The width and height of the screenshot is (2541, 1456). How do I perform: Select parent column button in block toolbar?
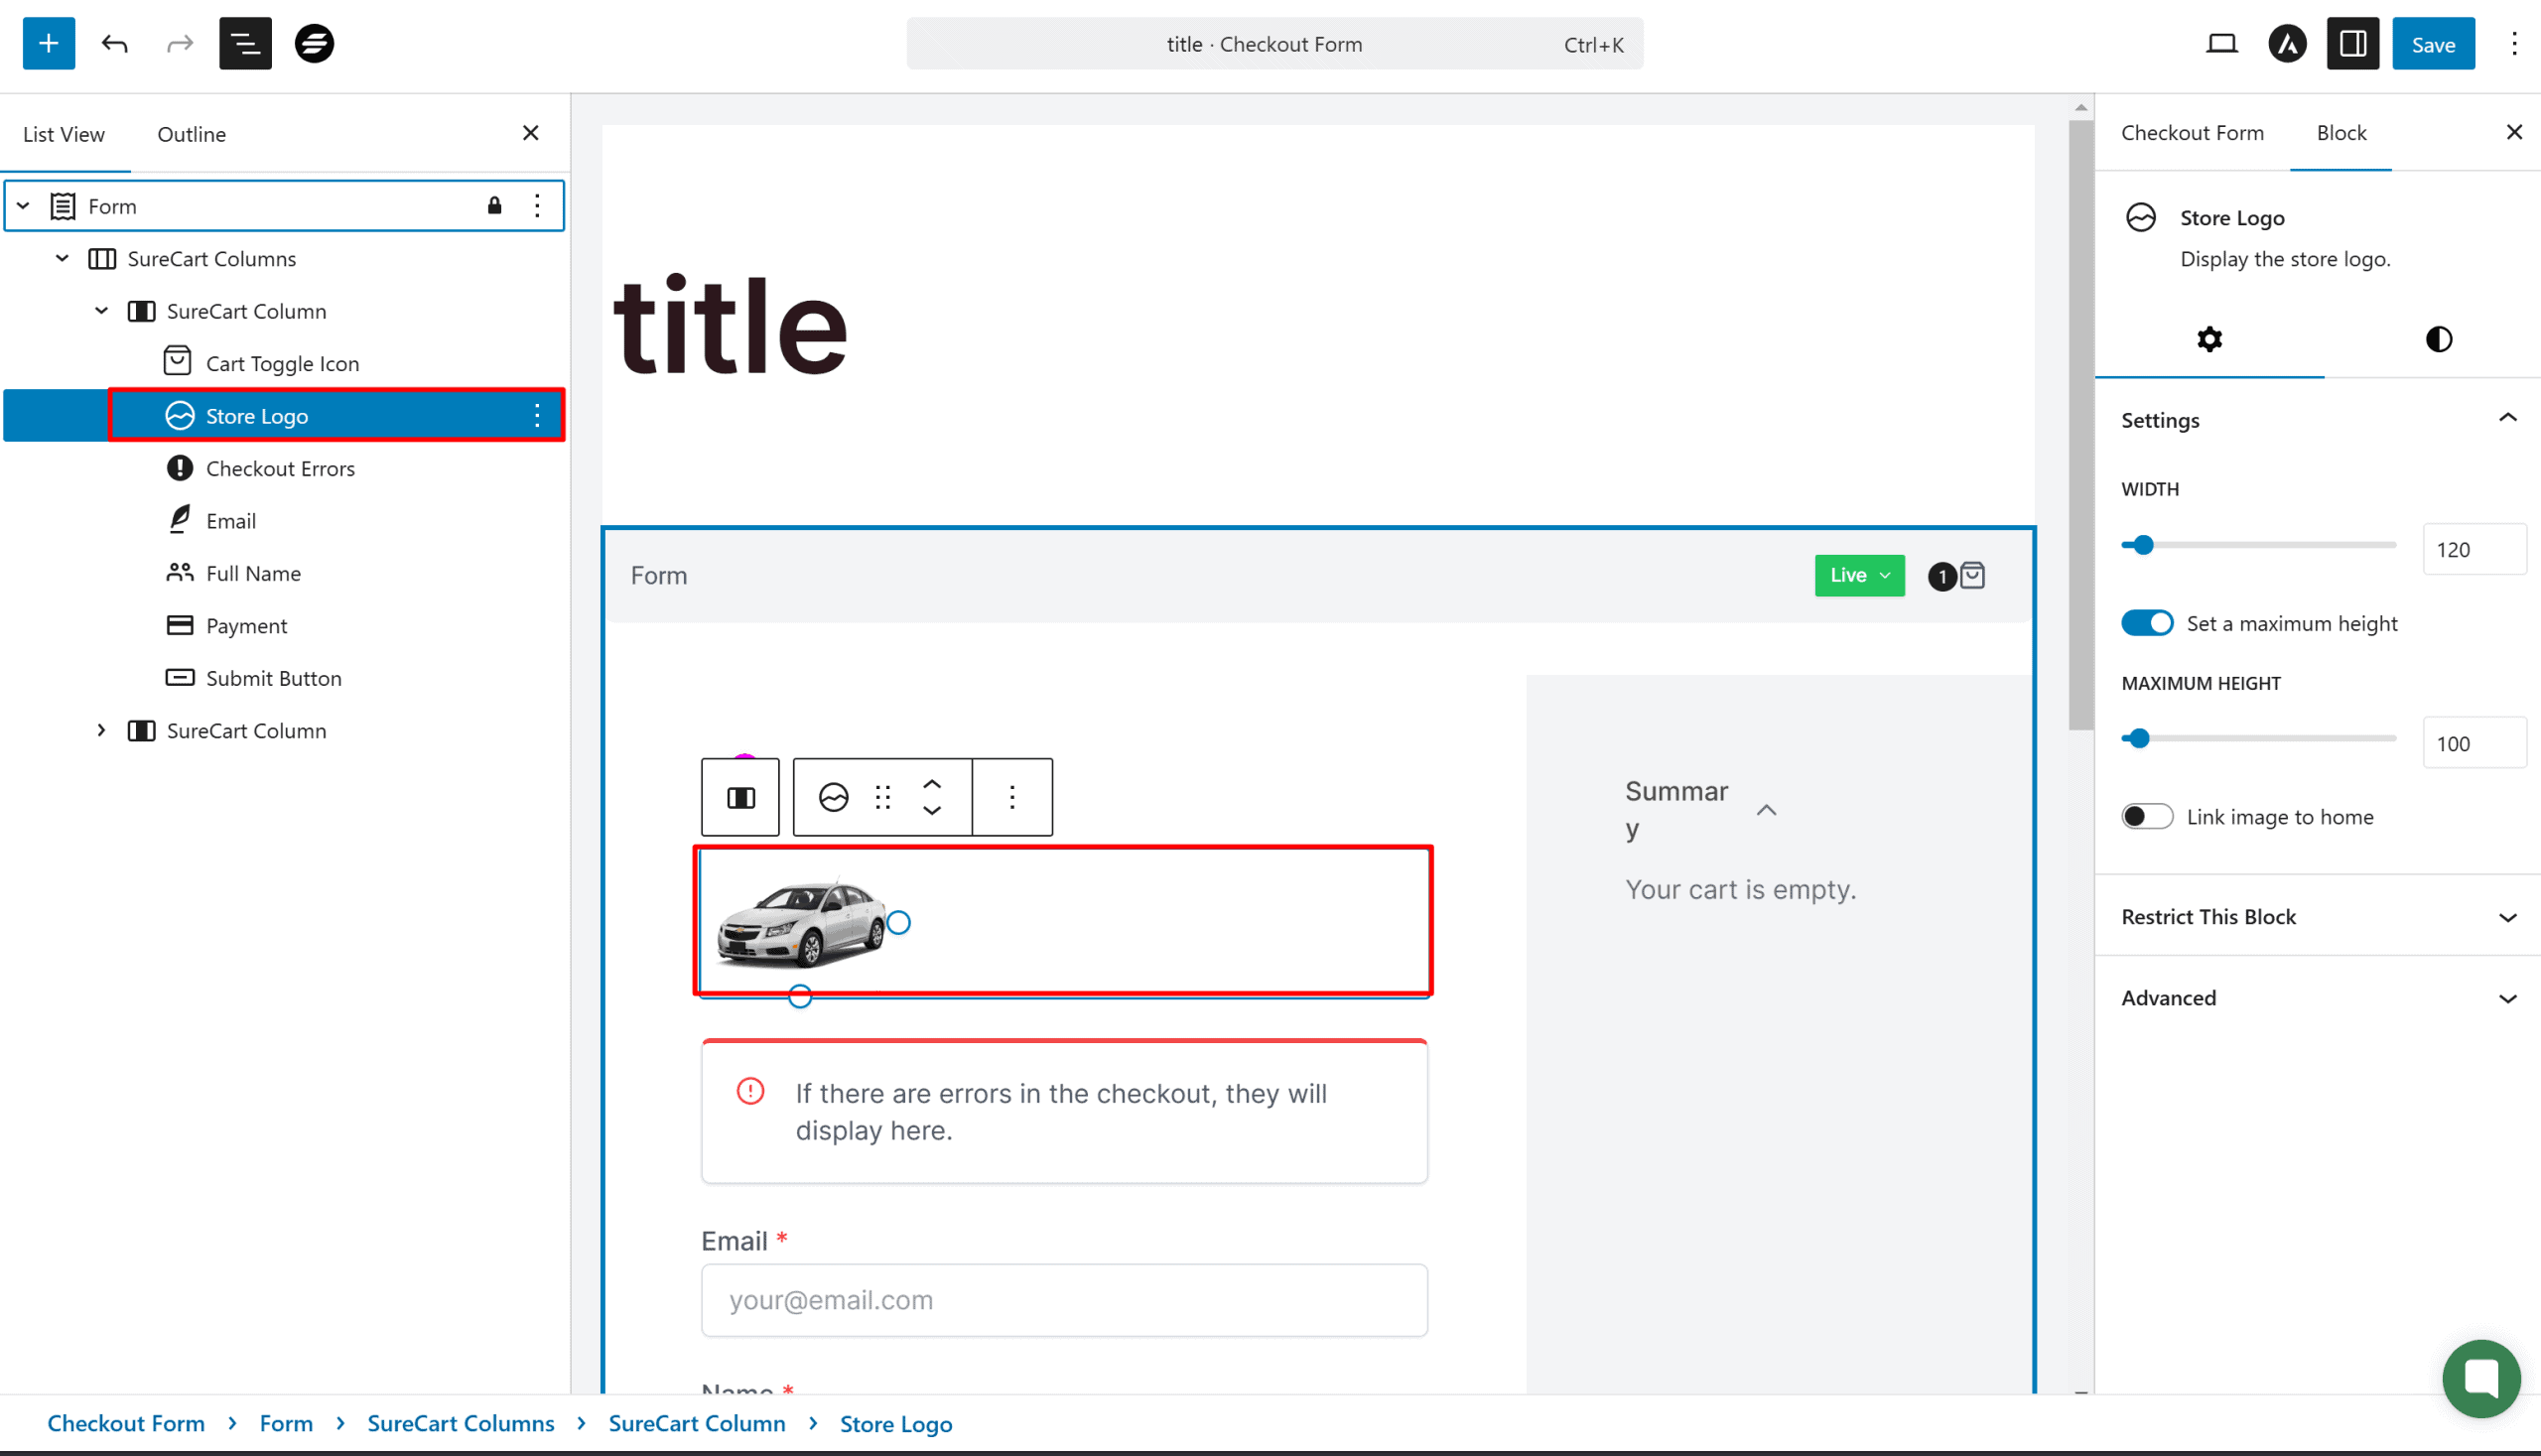(740, 797)
